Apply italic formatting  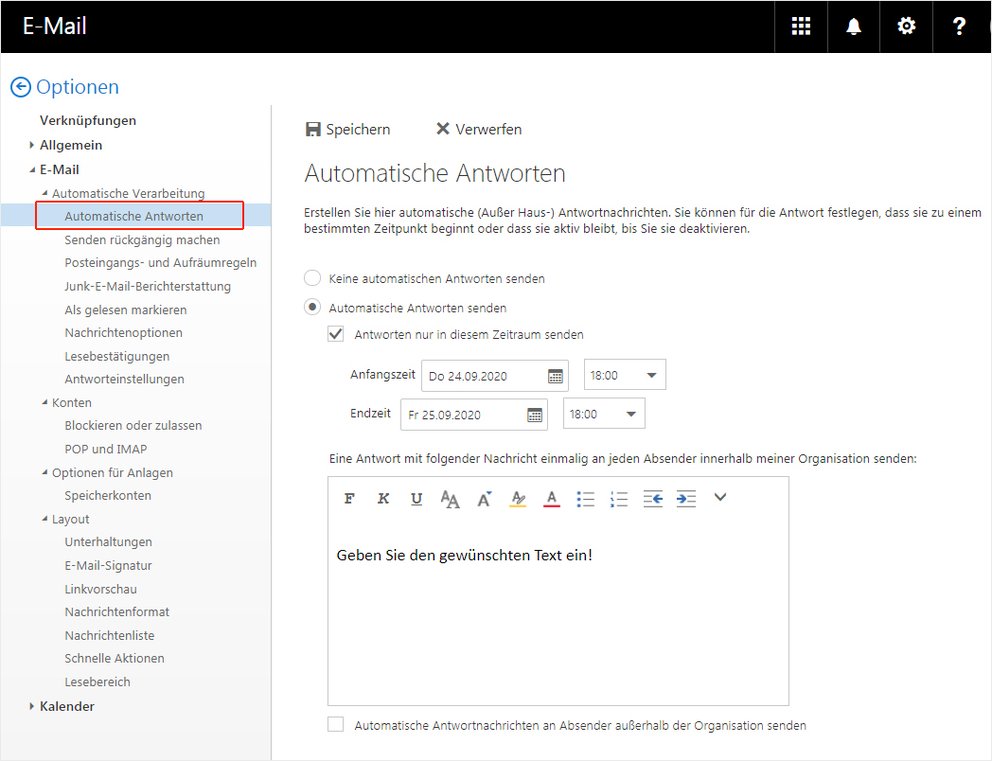click(384, 498)
